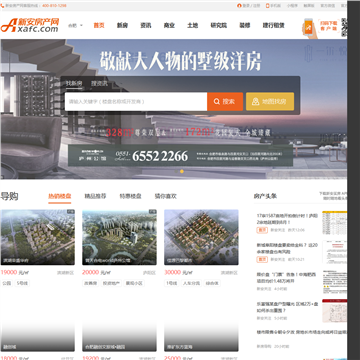Select the orange banner carousel dot
Image resolution: width=360 pixels, height=360 pixels.
tap(182, 171)
